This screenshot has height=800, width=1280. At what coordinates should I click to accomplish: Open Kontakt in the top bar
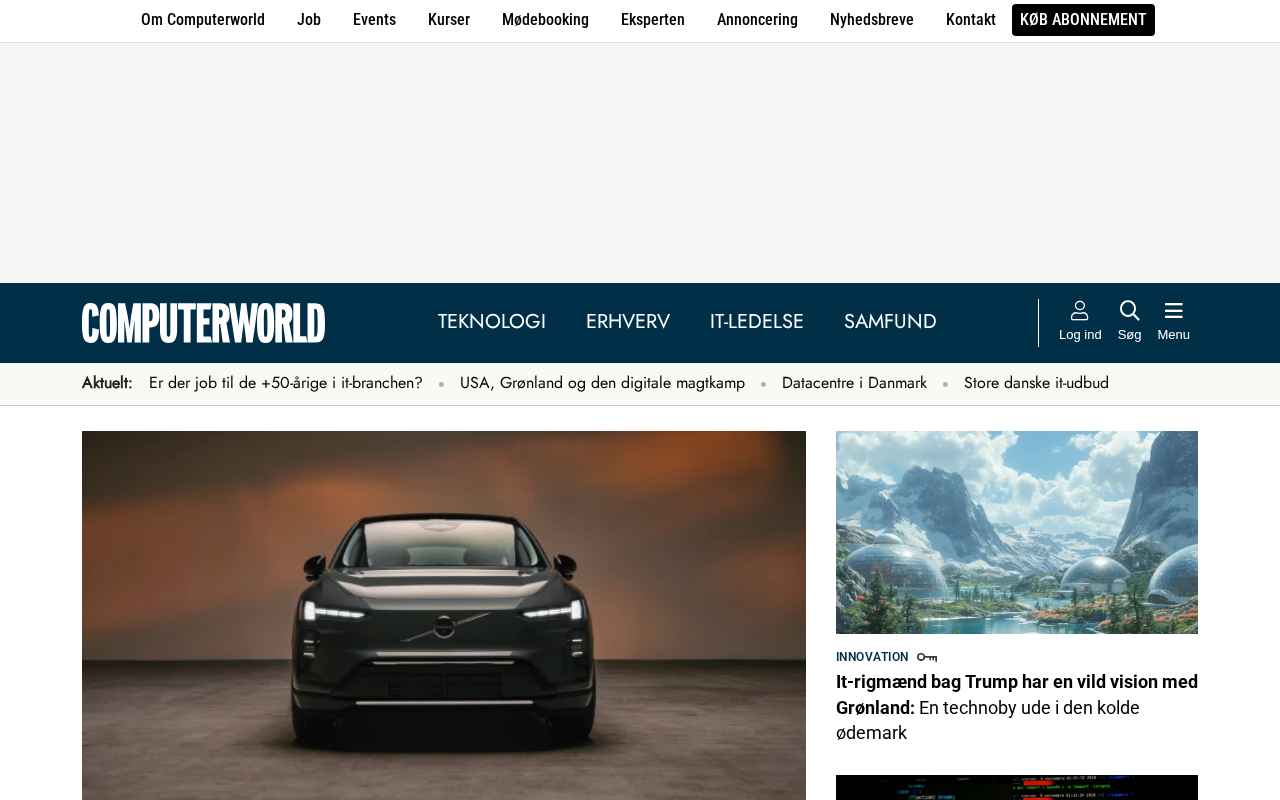pyautogui.click(x=971, y=20)
